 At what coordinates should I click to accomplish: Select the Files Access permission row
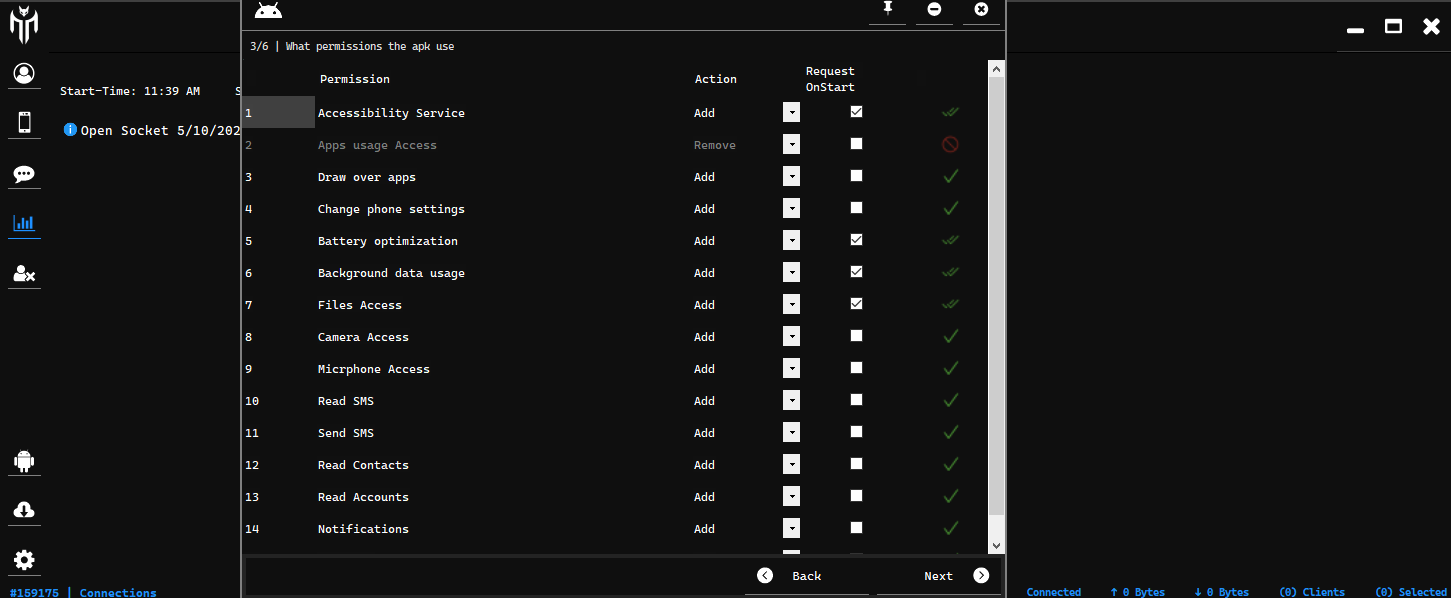[x=360, y=305]
